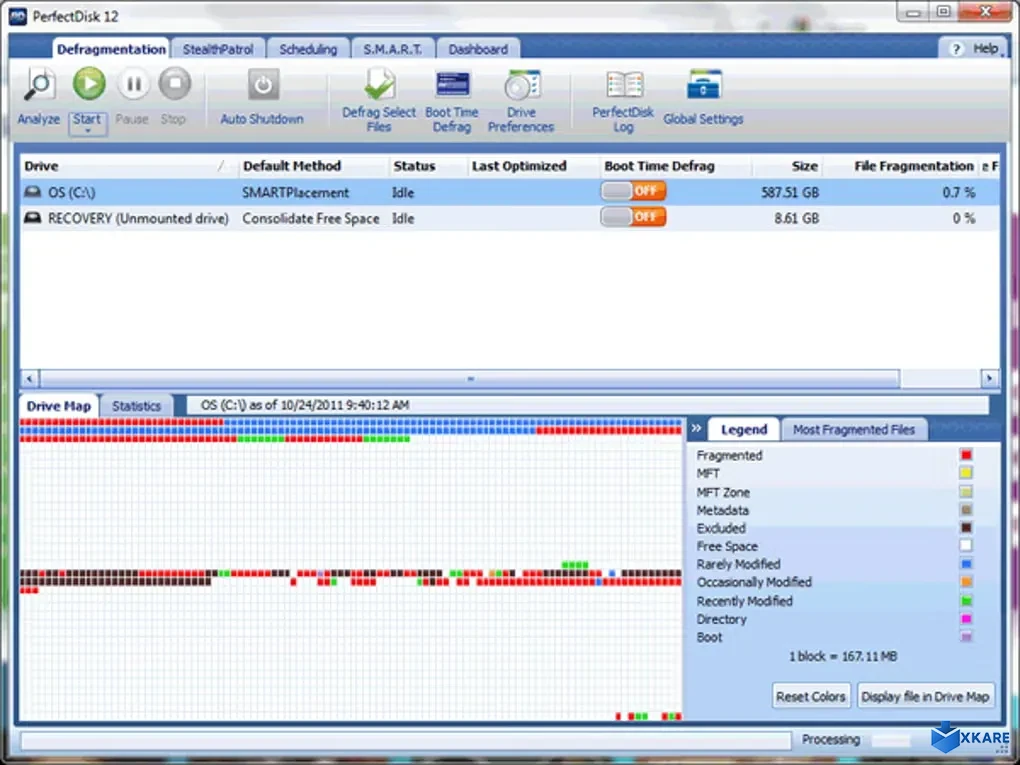
Task: Click the PerfectDisk app icon in title bar
Action: coord(18,16)
